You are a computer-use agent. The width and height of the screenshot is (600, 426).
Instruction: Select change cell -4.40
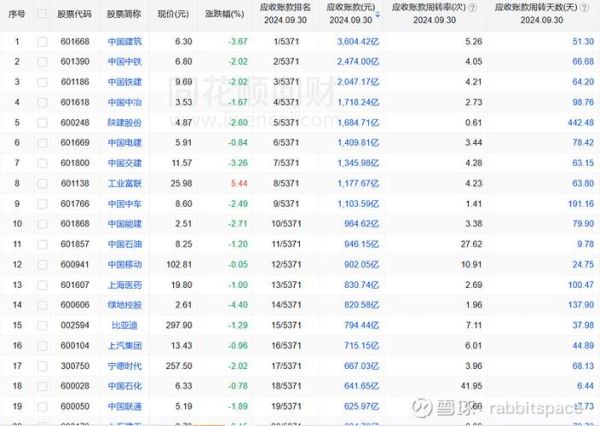pyautogui.click(x=238, y=305)
